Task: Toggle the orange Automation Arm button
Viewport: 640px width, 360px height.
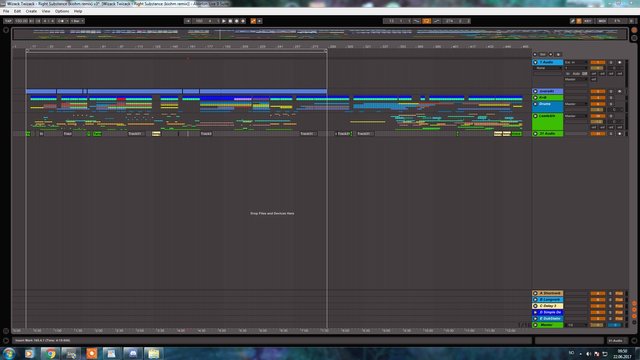Action: [253, 21]
